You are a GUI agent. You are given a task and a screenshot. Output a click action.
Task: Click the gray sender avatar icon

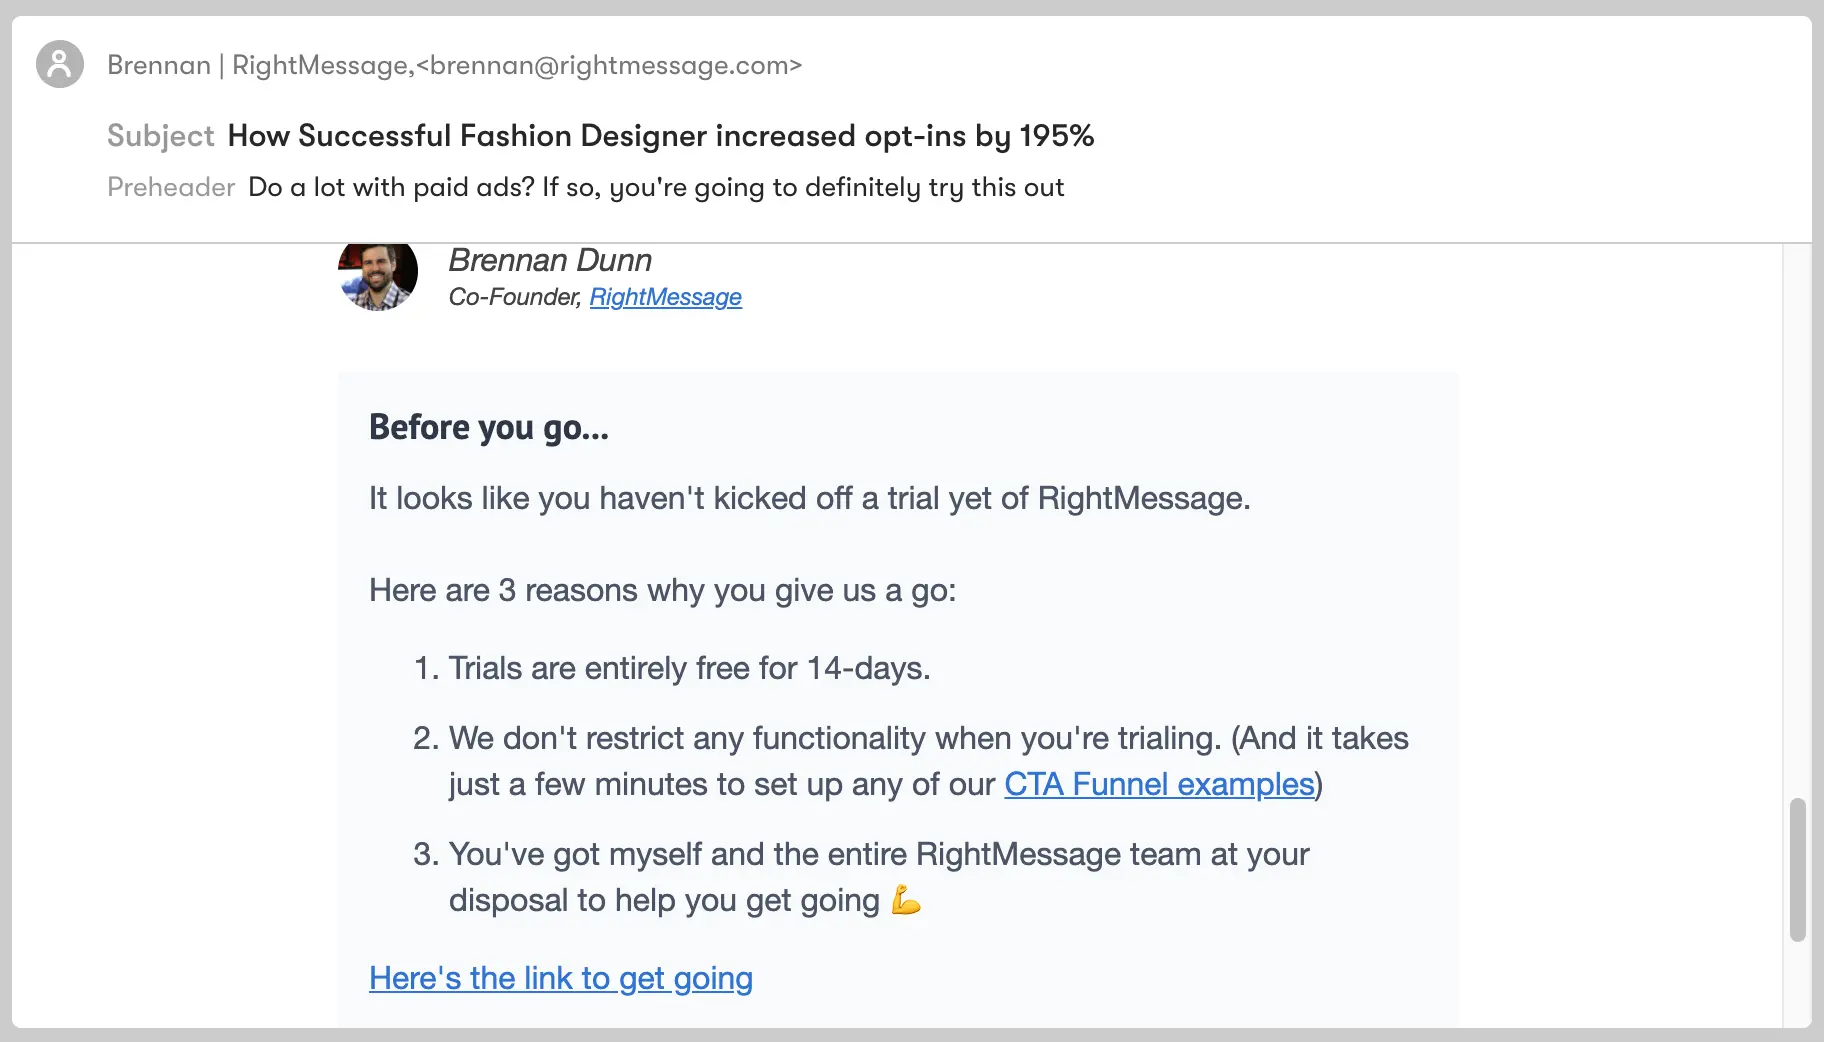60,64
